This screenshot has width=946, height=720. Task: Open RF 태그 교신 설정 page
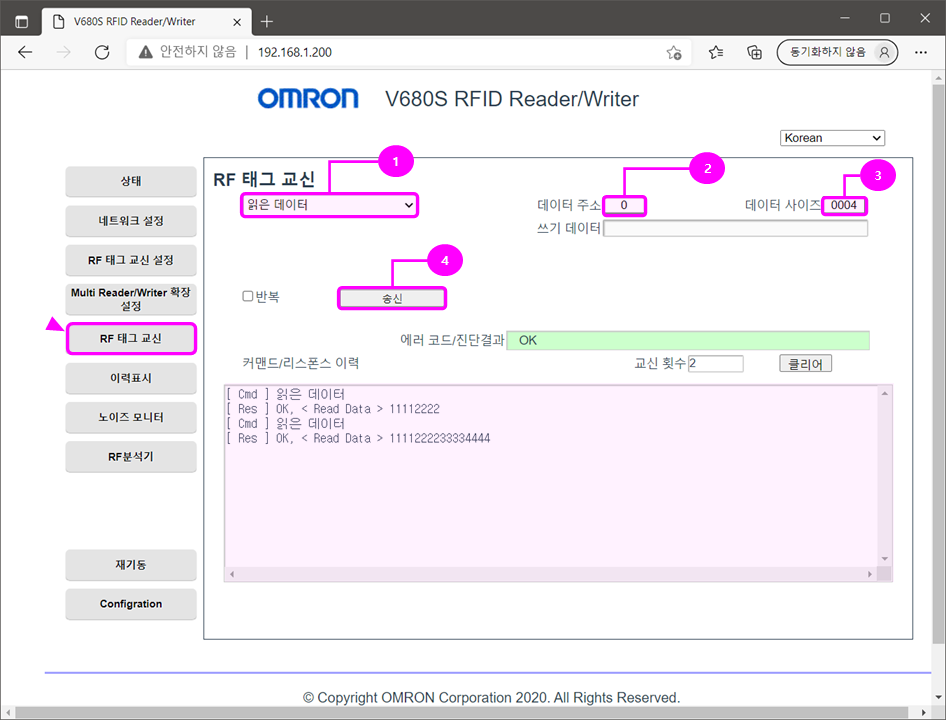pos(131,260)
